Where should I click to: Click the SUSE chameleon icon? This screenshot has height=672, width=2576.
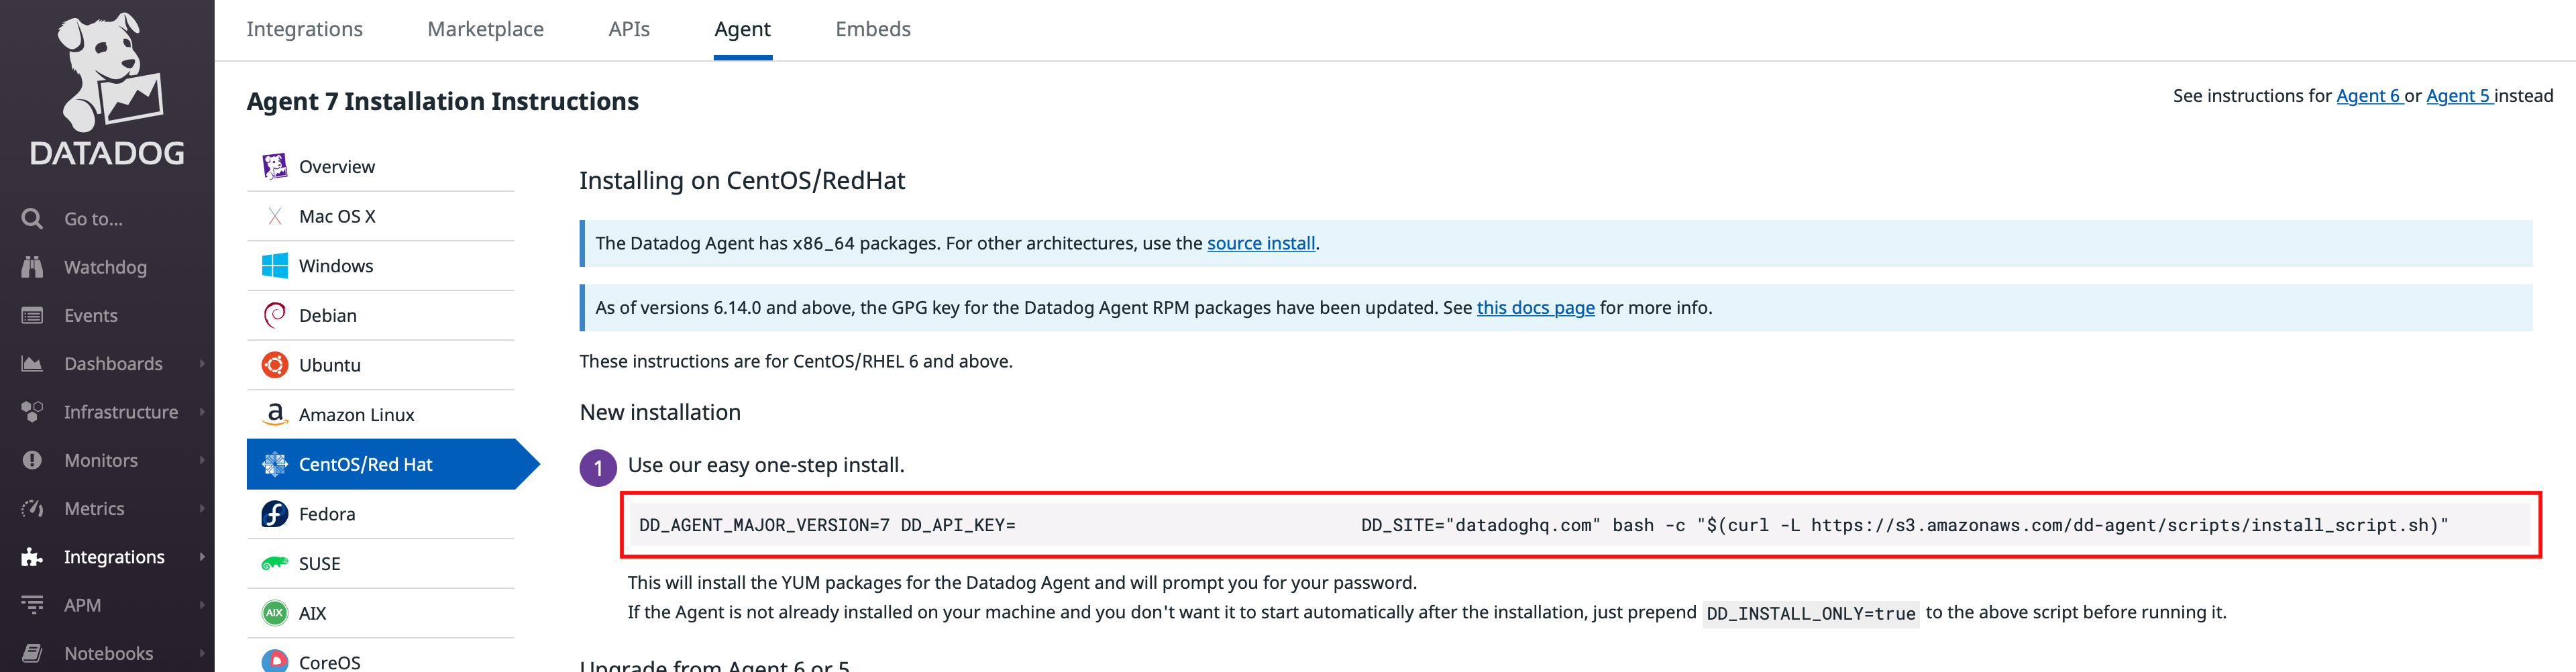(274, 564)
